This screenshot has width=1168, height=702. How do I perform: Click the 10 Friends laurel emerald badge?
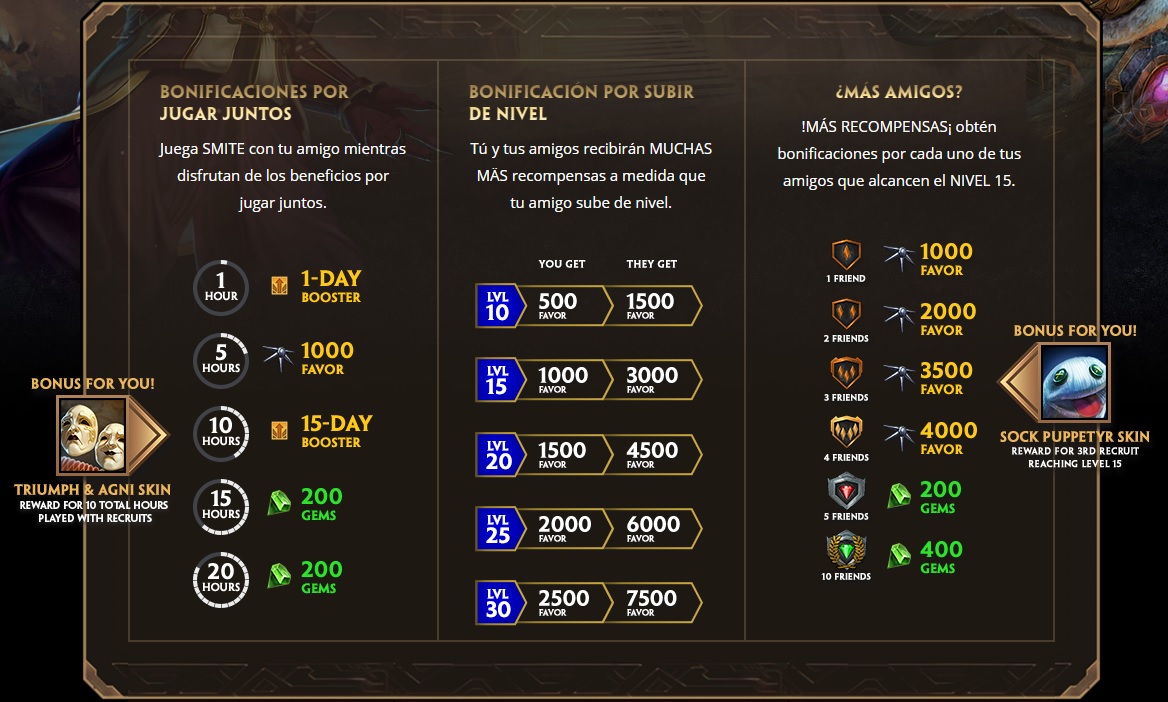pos(846,550)
